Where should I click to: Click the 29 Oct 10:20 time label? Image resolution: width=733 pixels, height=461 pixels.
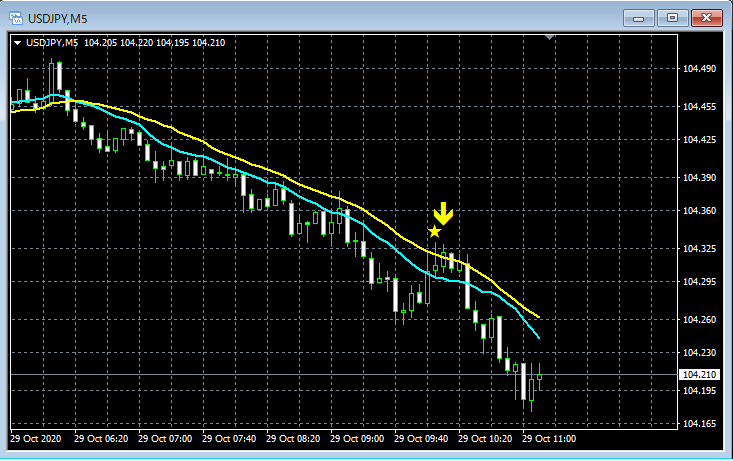(485, 439)
